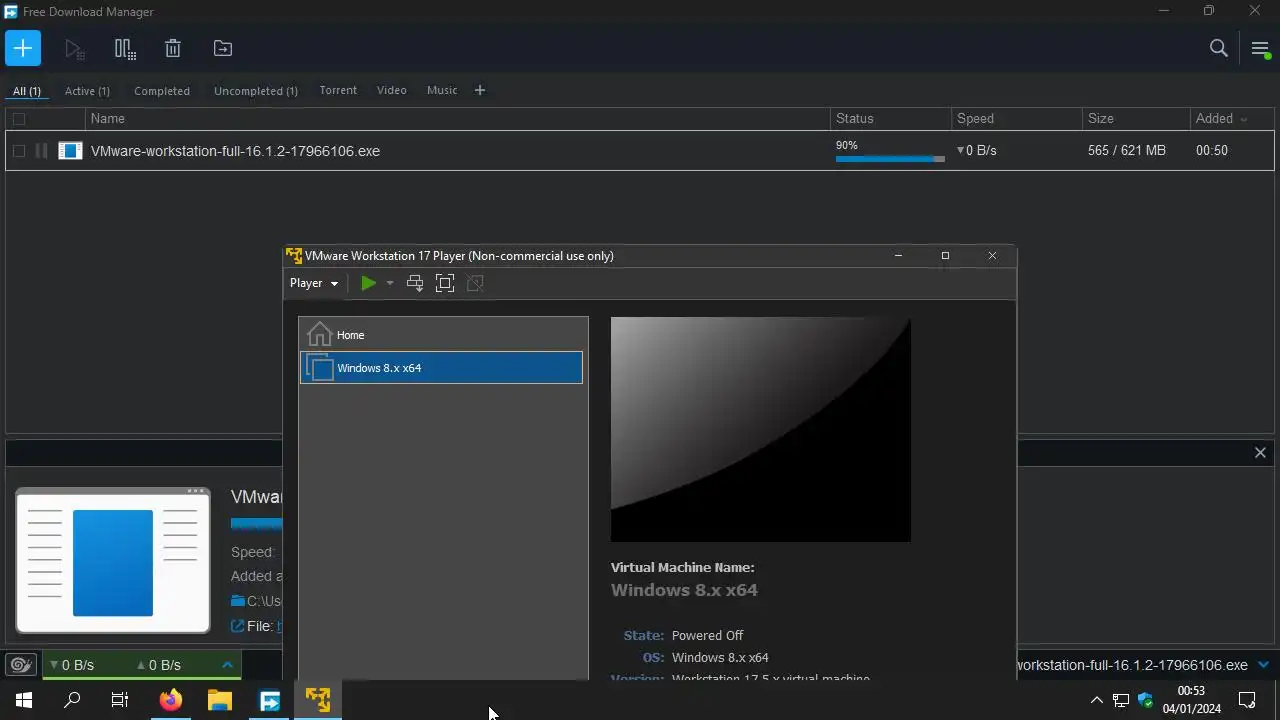Image resolution: width=1280 pixels, height=720 pixels.
Task: Open the Player dropdown menu
Action: [314, 283]
